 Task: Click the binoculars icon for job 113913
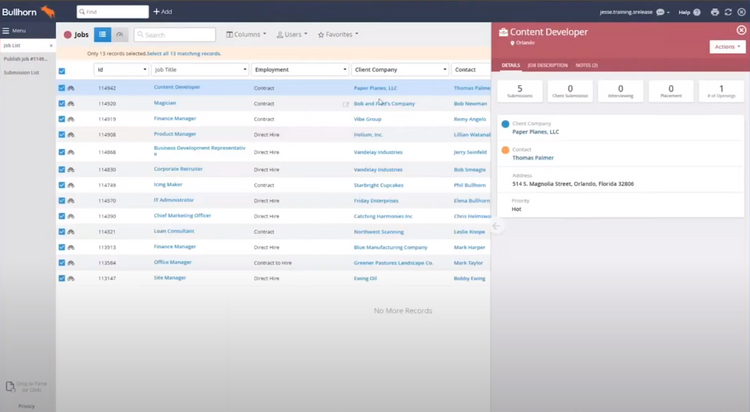(71, 247)
